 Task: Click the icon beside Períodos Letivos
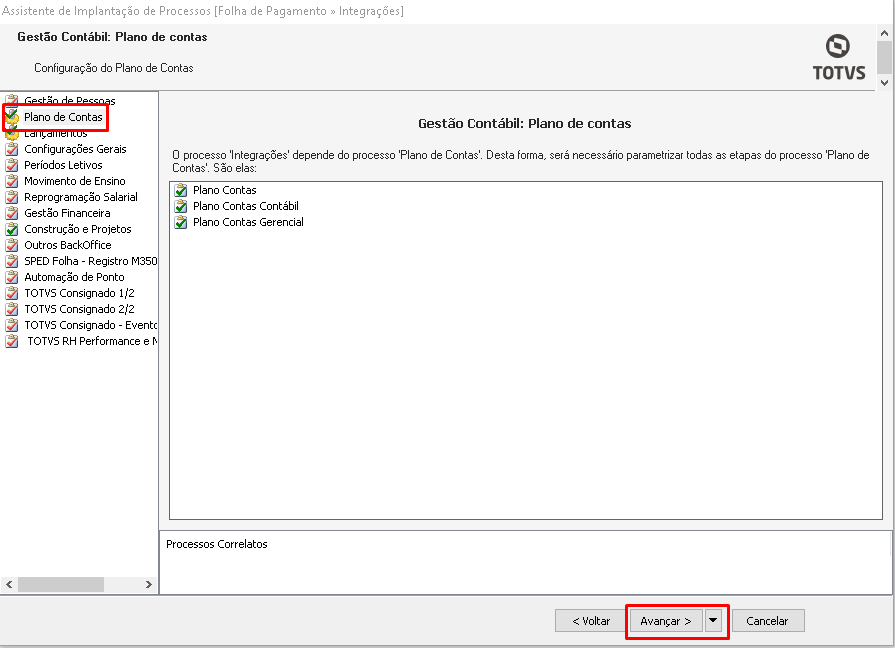[x=11, y=165]
